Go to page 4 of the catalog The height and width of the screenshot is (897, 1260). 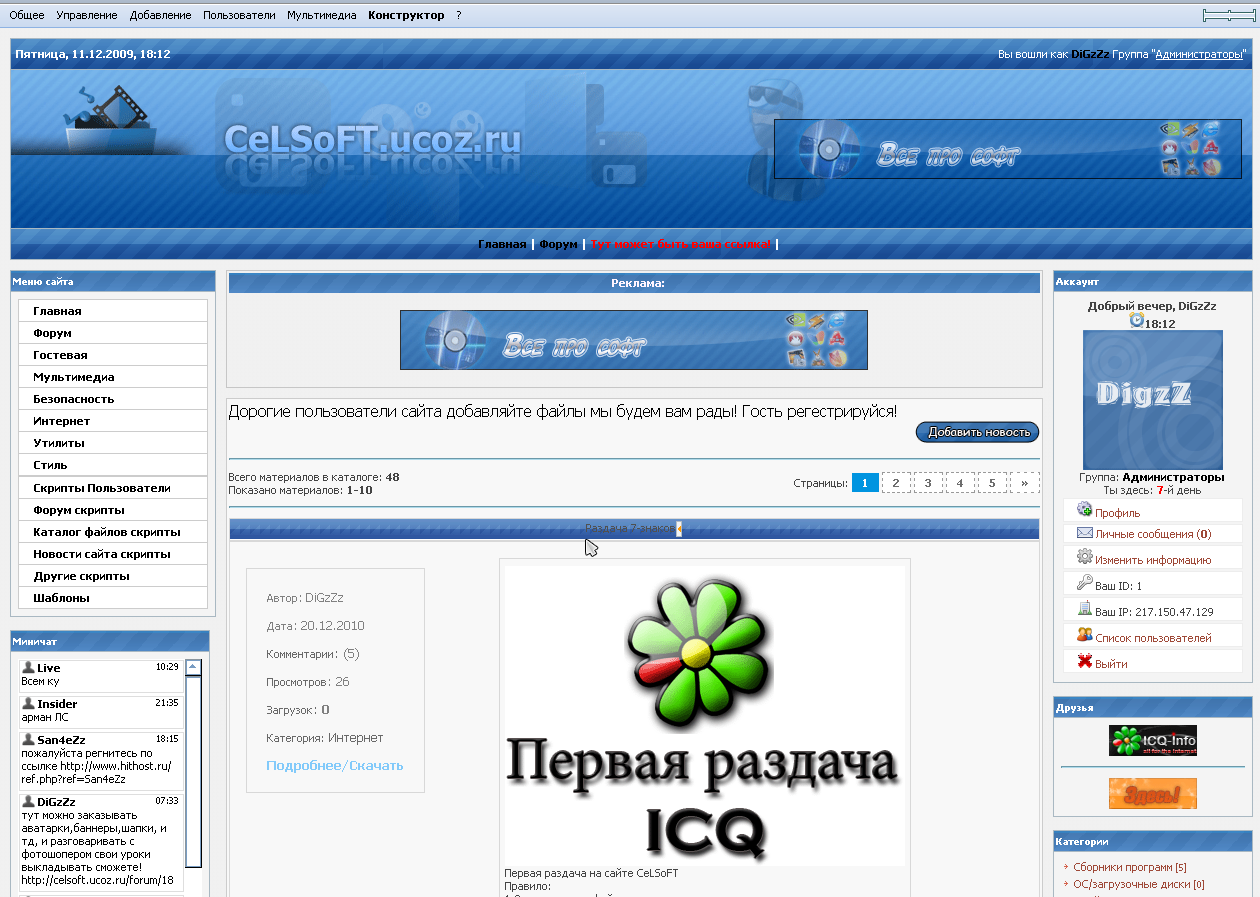pyautogui.click(x=960, y=483)
